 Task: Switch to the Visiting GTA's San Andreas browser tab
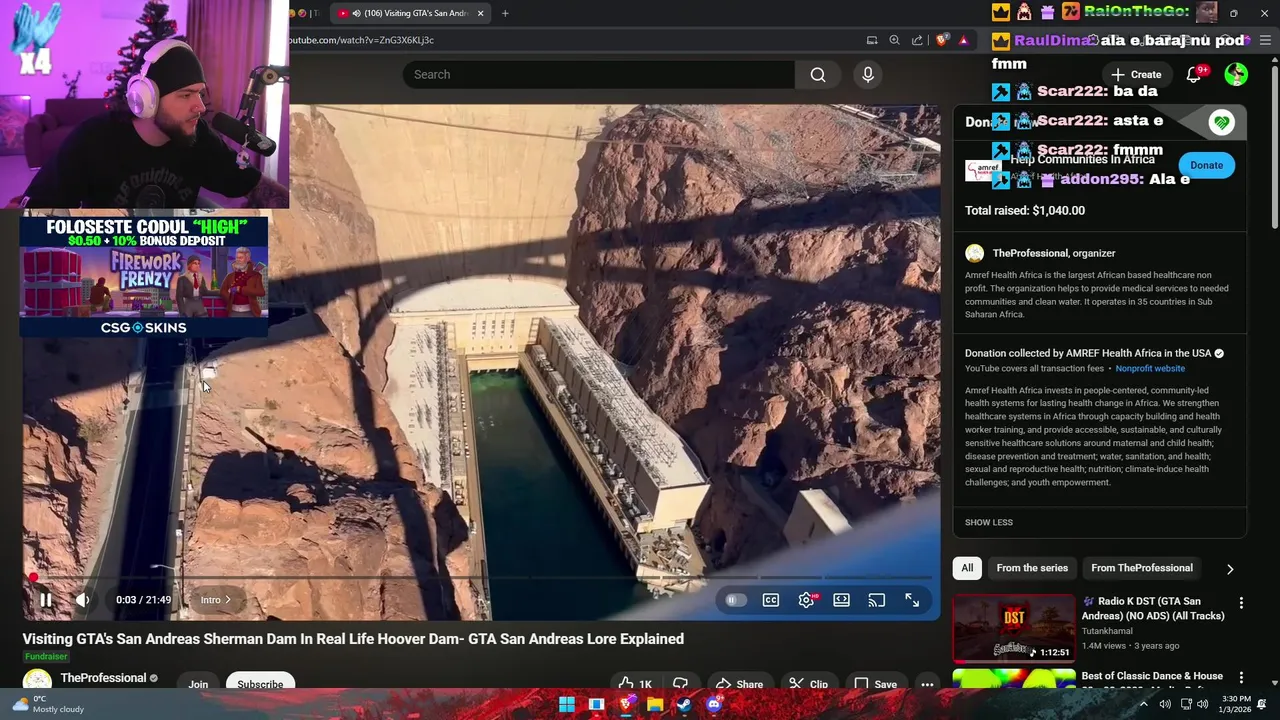click(x=410, y=13)
